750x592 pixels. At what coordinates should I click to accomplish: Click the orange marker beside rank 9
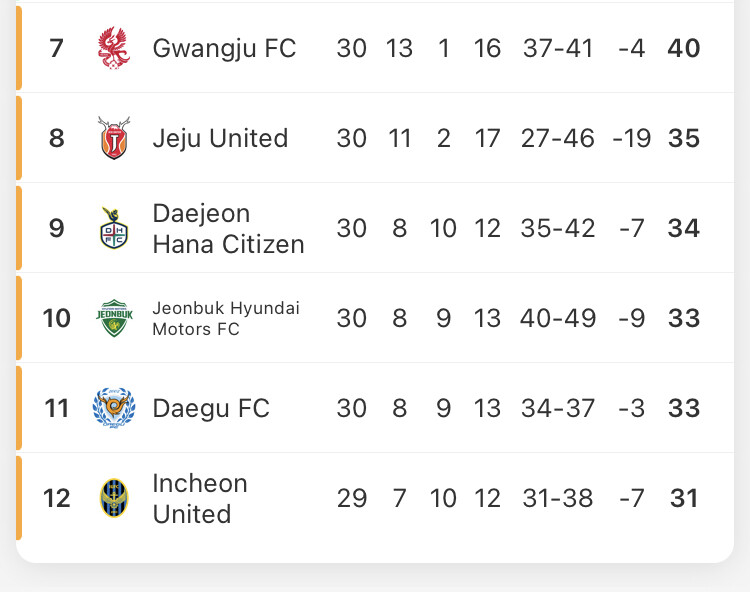(19, 228)
